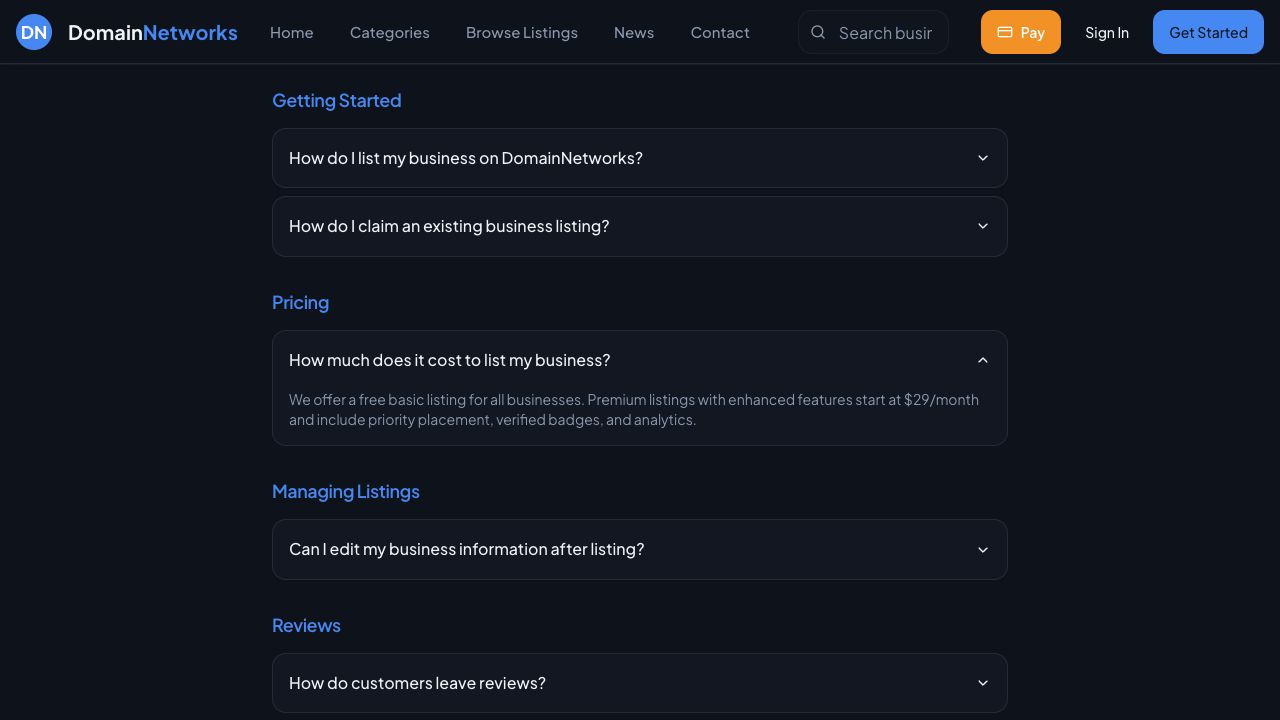The height and width of the screenshot is (720, 1280).
Task: Open the Contact page
Action: click(x=720, y=32)
